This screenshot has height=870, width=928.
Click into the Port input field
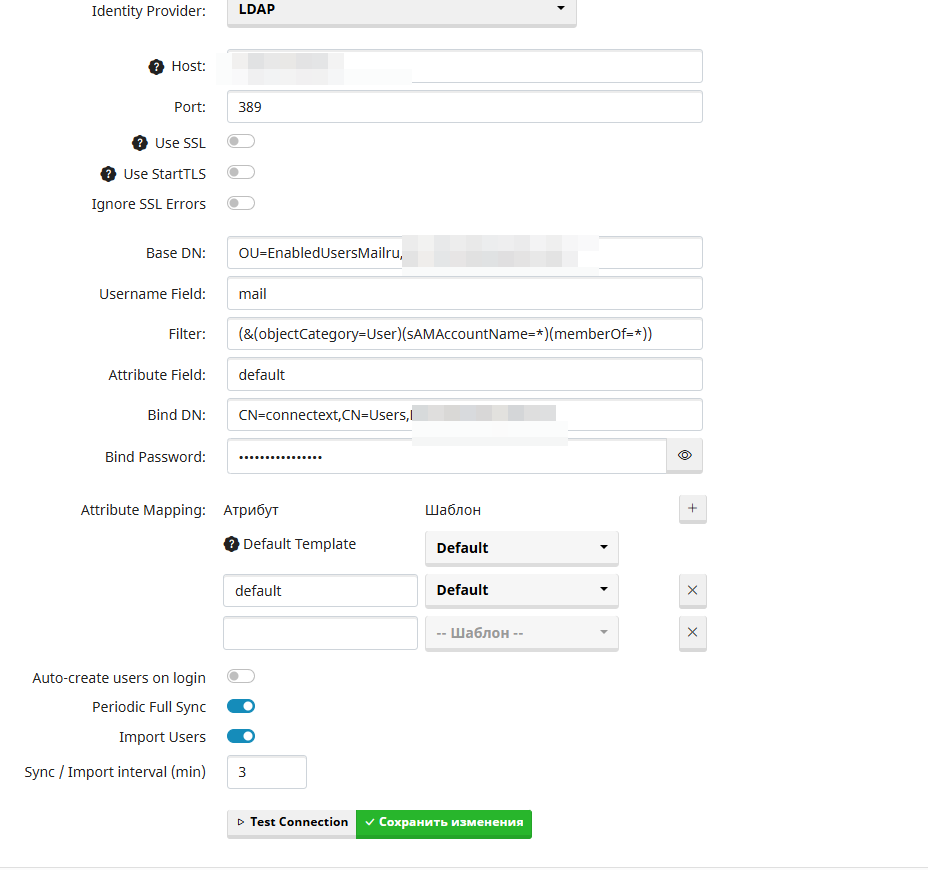(x=464, y=107)
